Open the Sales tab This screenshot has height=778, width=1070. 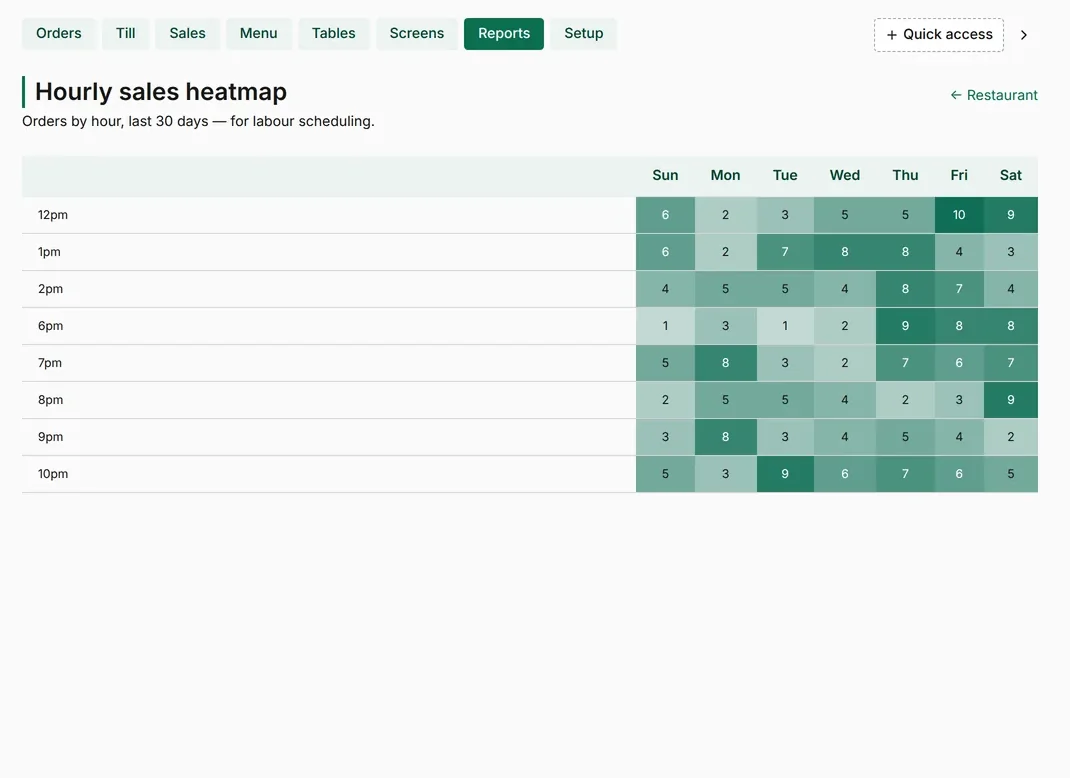[188, 33]
